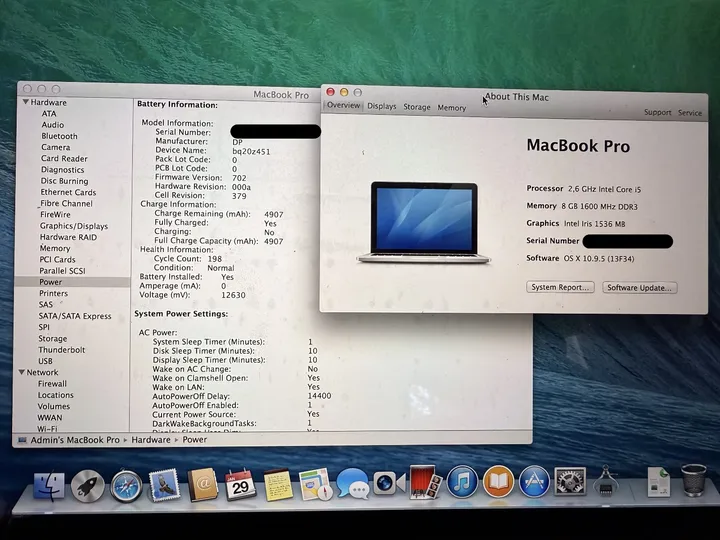Open Trash in the Dock
This screenshot has width=720, height=540.
tap(693, 480)
